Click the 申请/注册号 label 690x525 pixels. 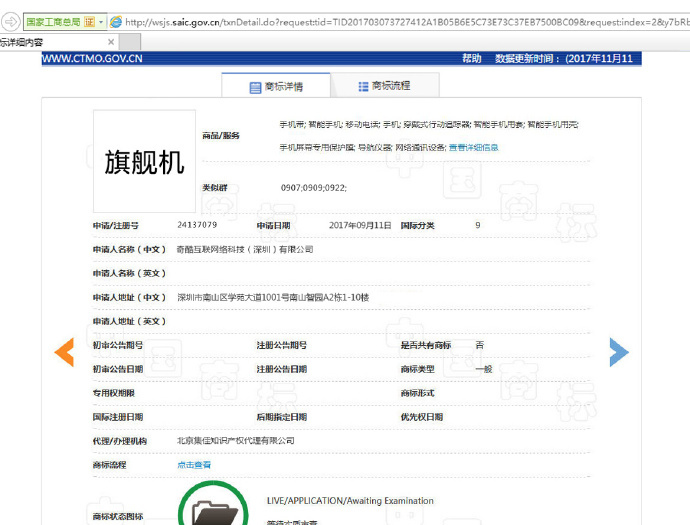116,226
